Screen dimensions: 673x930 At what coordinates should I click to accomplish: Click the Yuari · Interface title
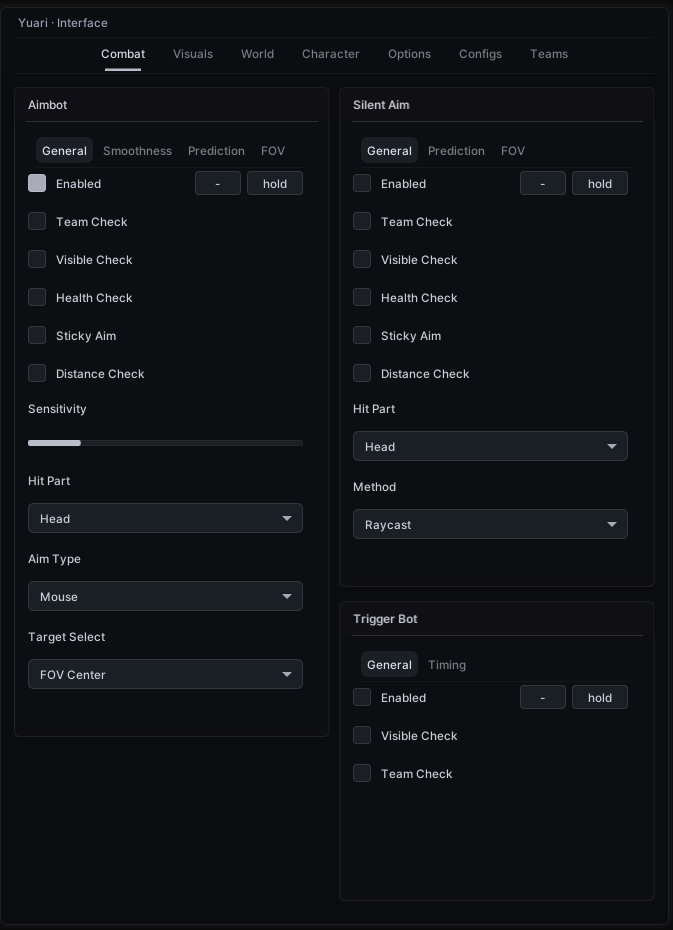pyautogui.click(x=63, y=23)
